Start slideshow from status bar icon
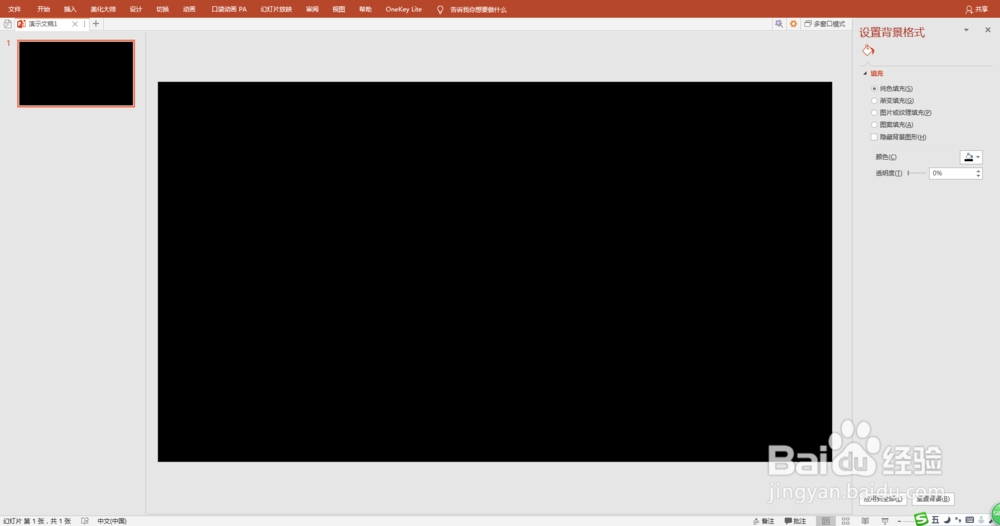The image size is (1000, 526). 885,521
